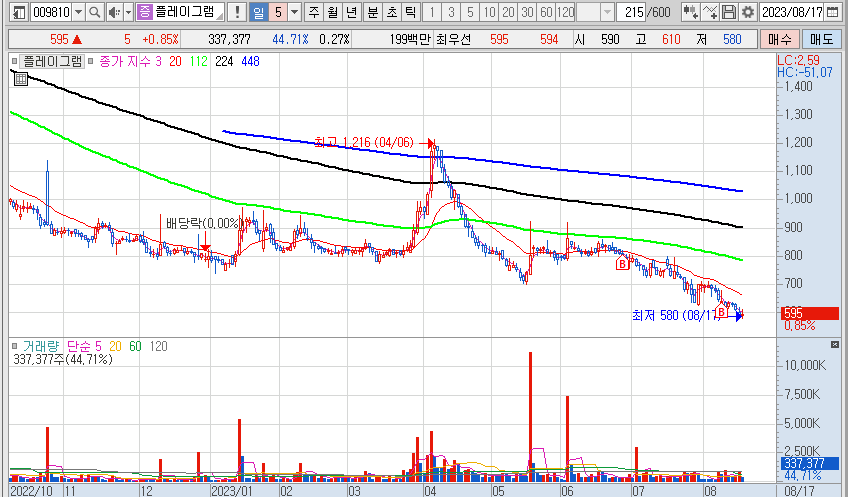Click the red 595 current price tag
Screen dimensions: 848x497
pos(810,313)
